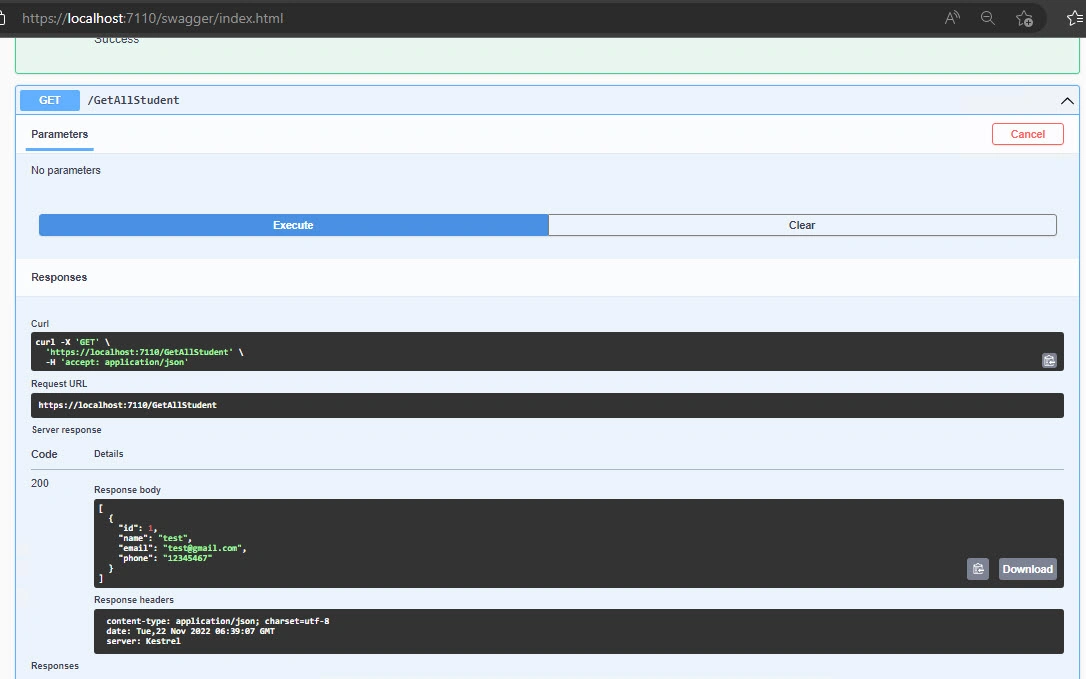Click the Request URL text box
The height and width of the screenshot is (679, 1086).
547,405
